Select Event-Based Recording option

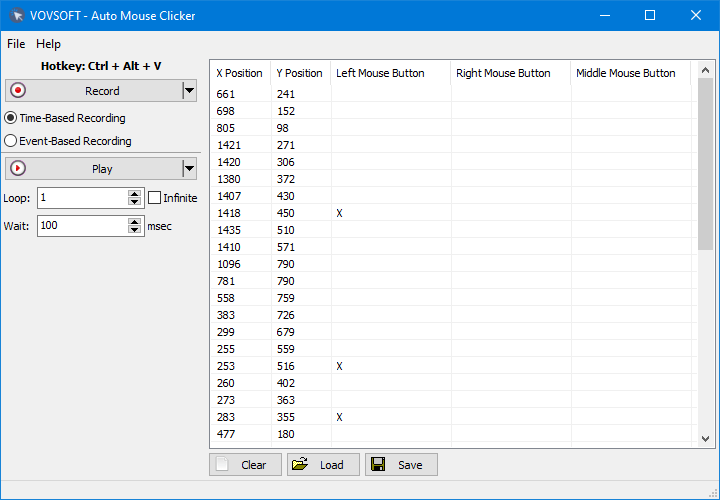(x=11, y=141)
